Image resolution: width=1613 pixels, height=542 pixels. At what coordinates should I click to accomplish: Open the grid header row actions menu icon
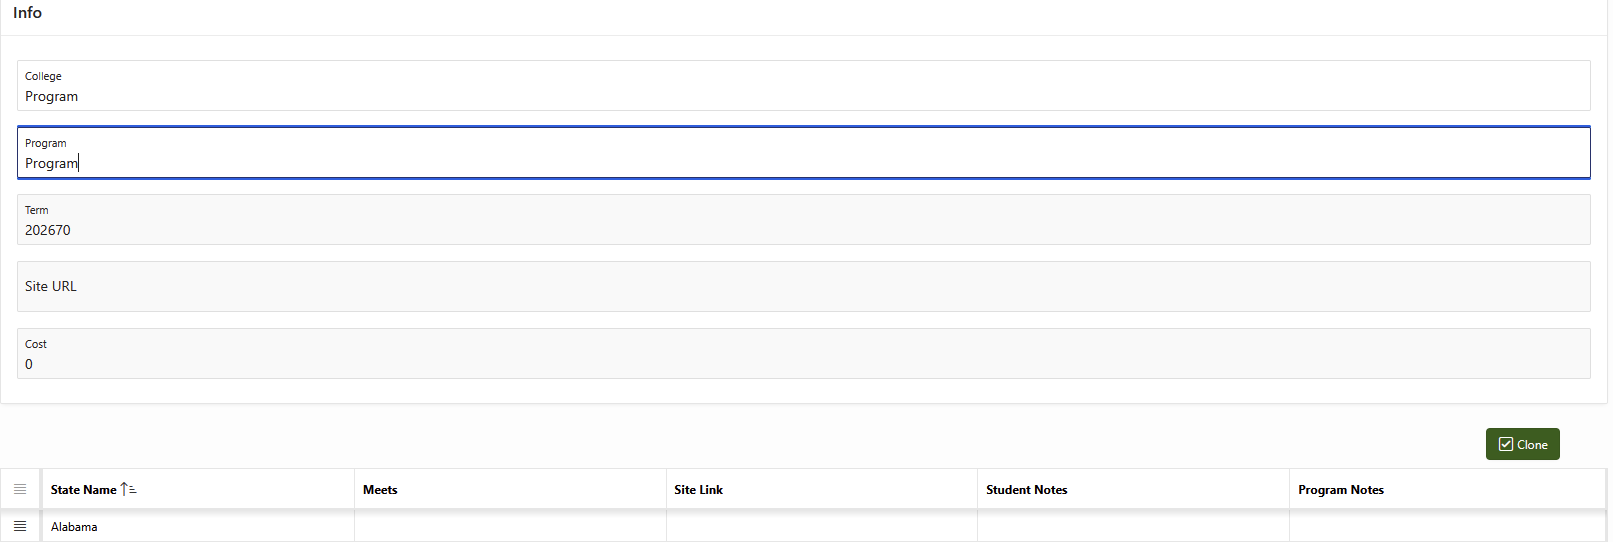[20, 489]
